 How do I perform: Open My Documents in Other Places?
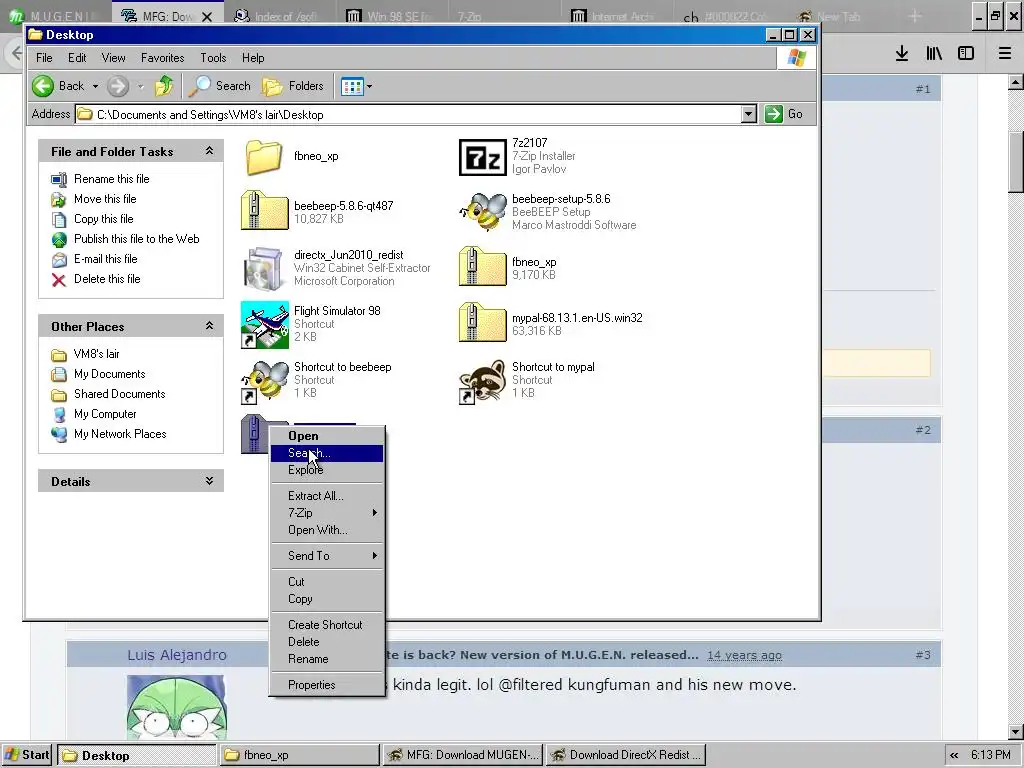tap(109, 374)
